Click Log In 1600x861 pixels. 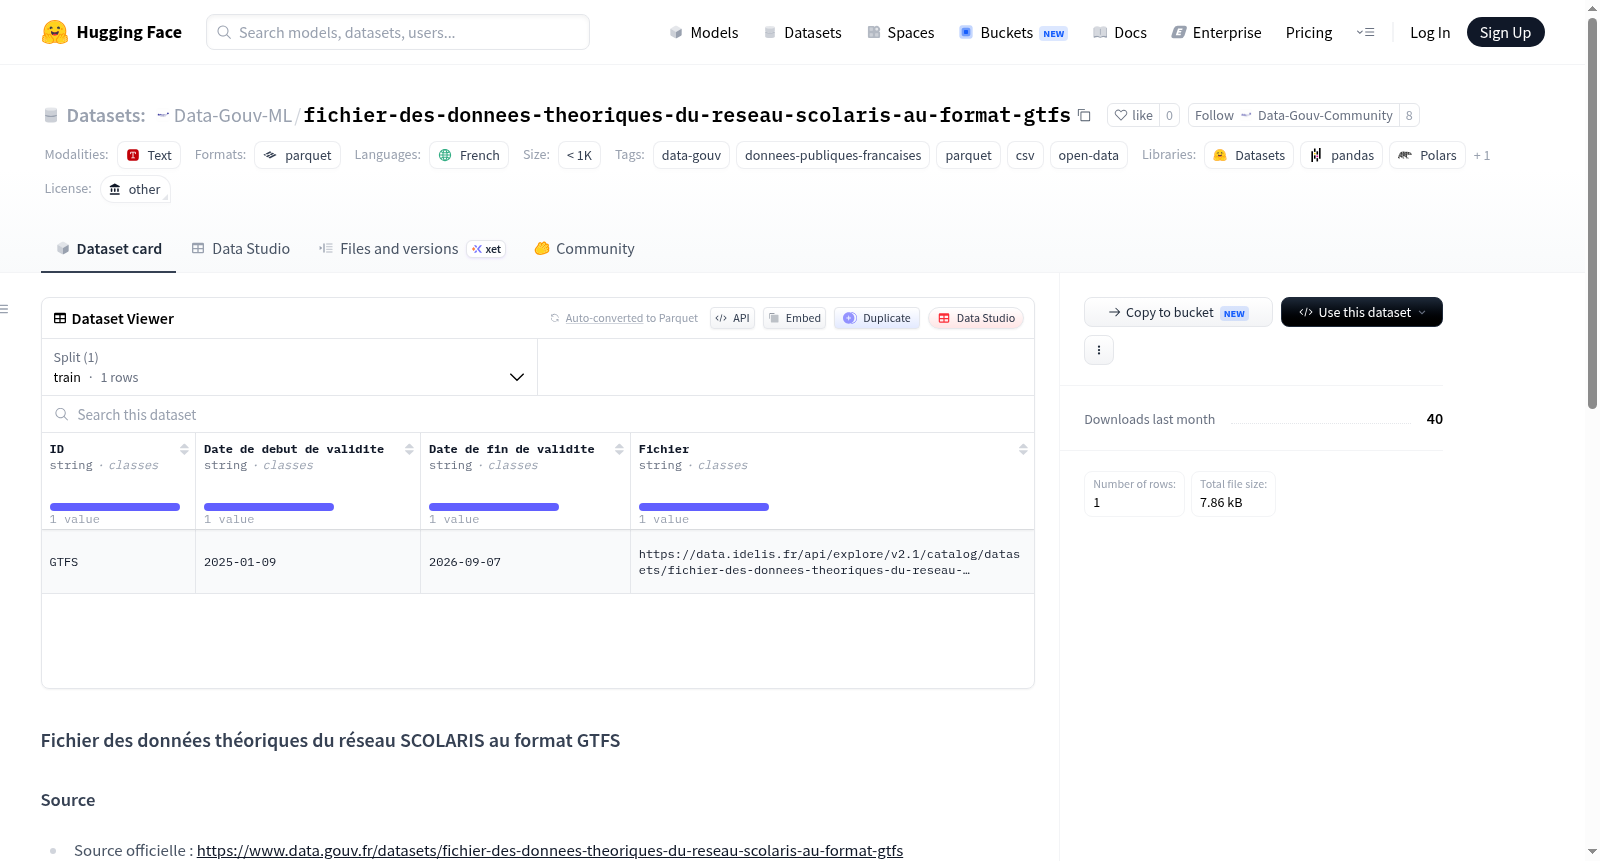click(1430, 32)
